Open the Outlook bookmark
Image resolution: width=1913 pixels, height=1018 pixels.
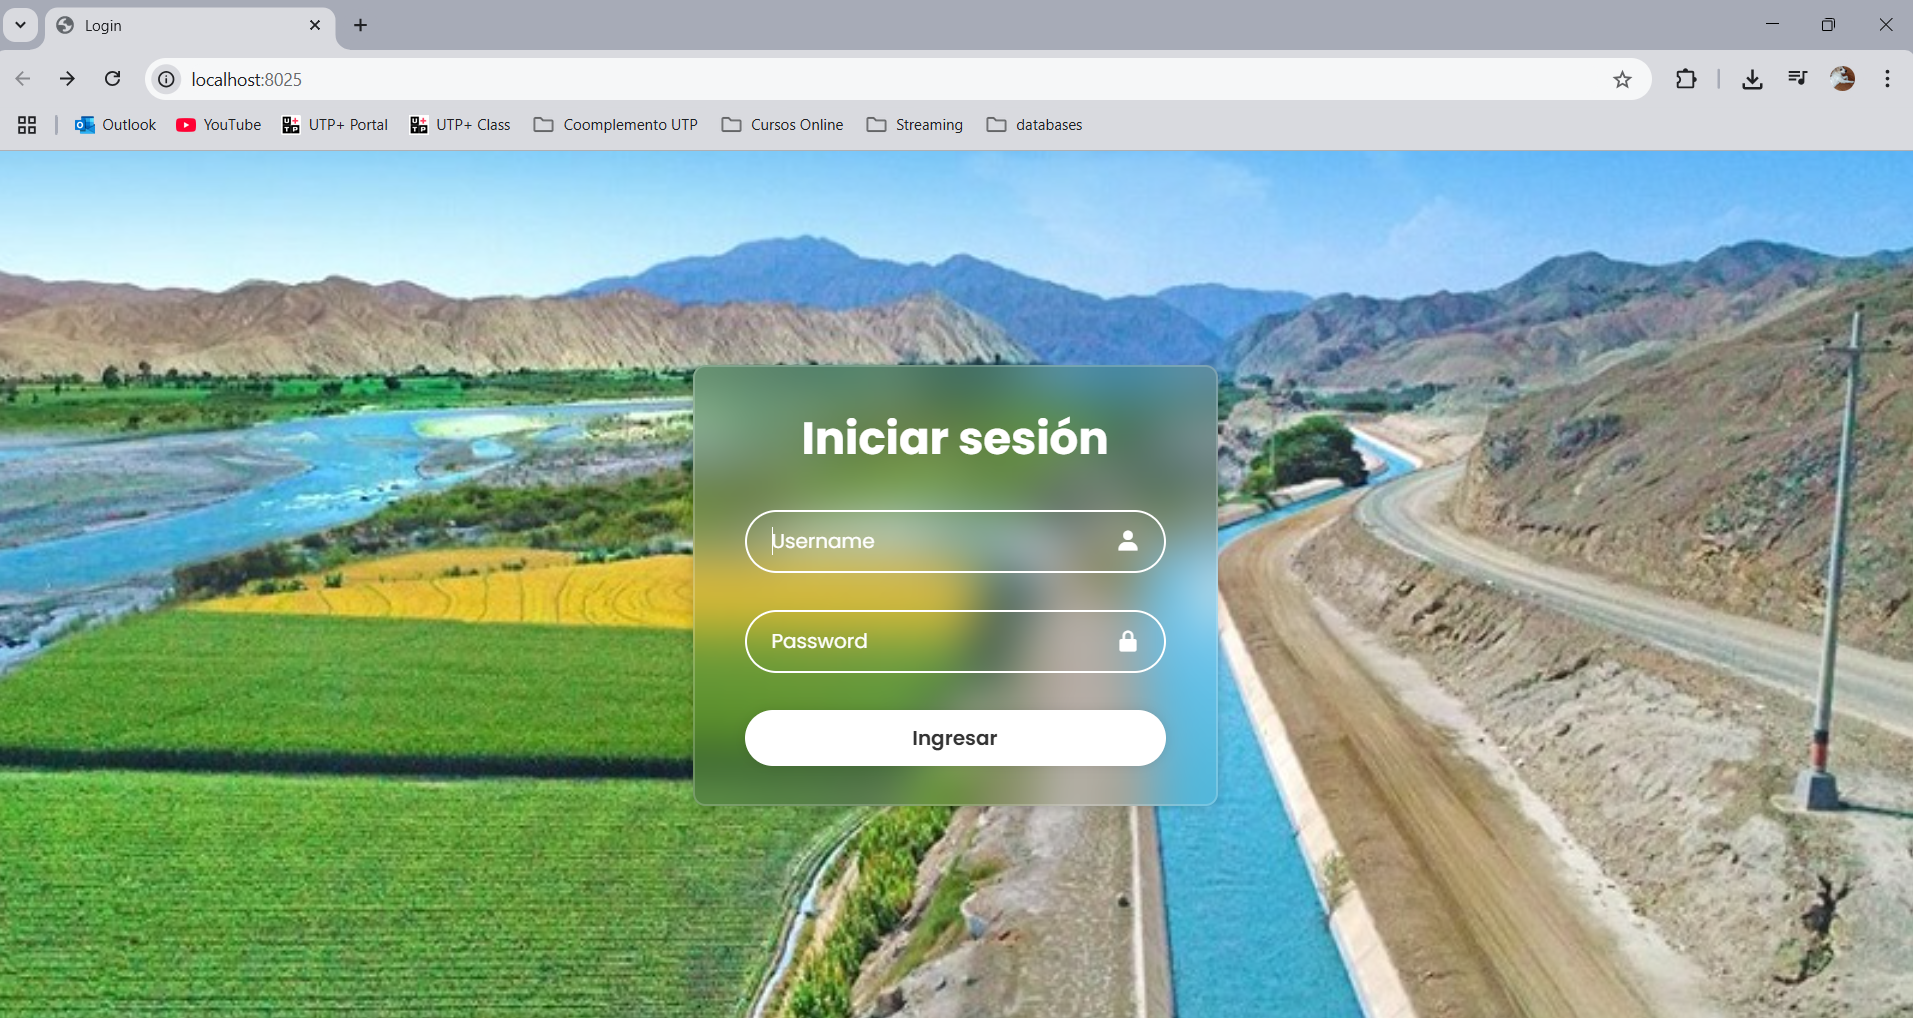pyautogui.click(x=116, y=125)
